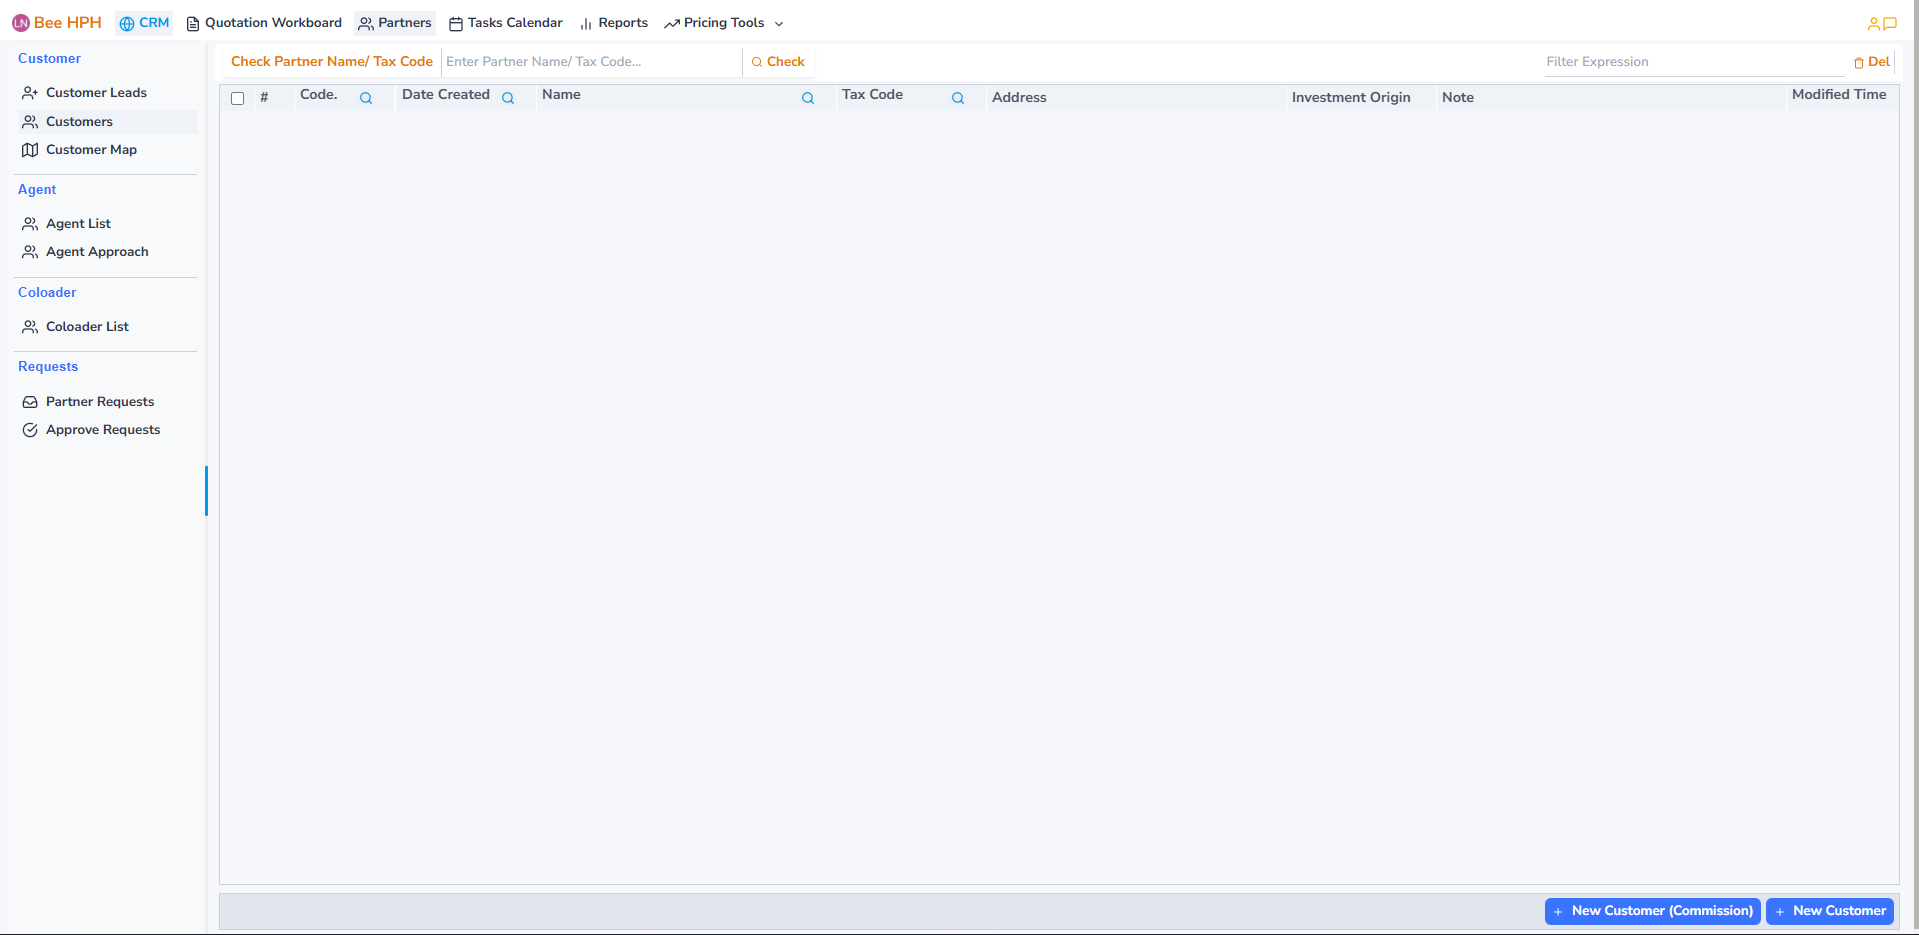
Task: Switch to the Quotation Workboard tab
Action: click(x=264, y=23)
